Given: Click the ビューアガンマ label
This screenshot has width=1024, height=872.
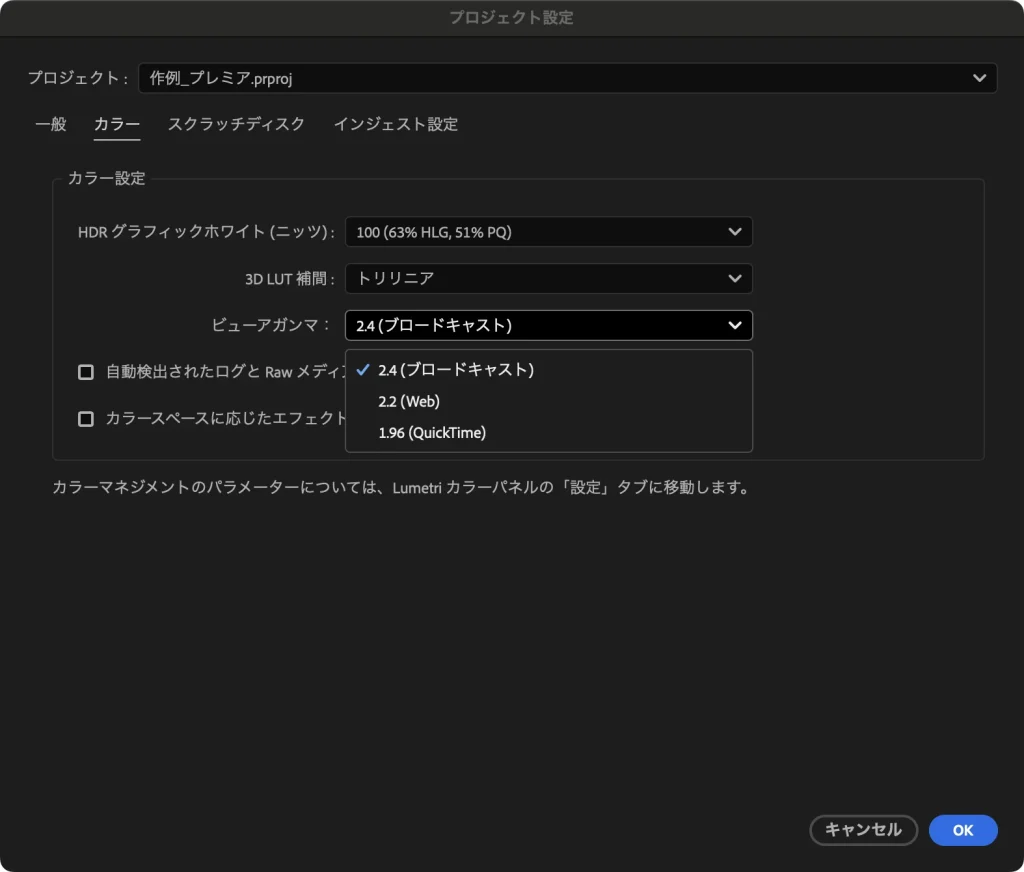Looking at the screenshot, I should point(271,325).
